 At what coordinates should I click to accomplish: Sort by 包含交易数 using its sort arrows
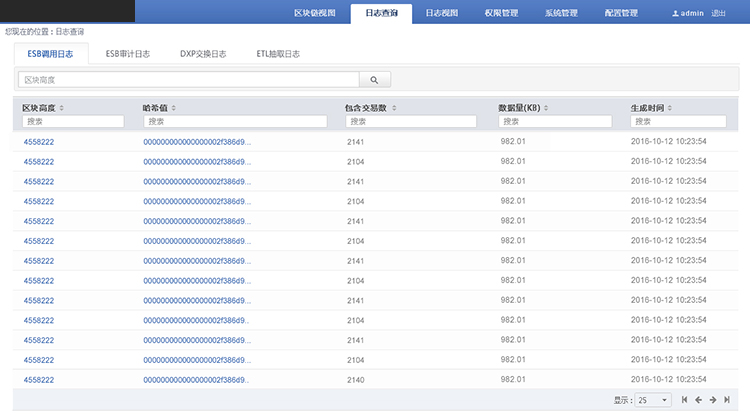394,108
